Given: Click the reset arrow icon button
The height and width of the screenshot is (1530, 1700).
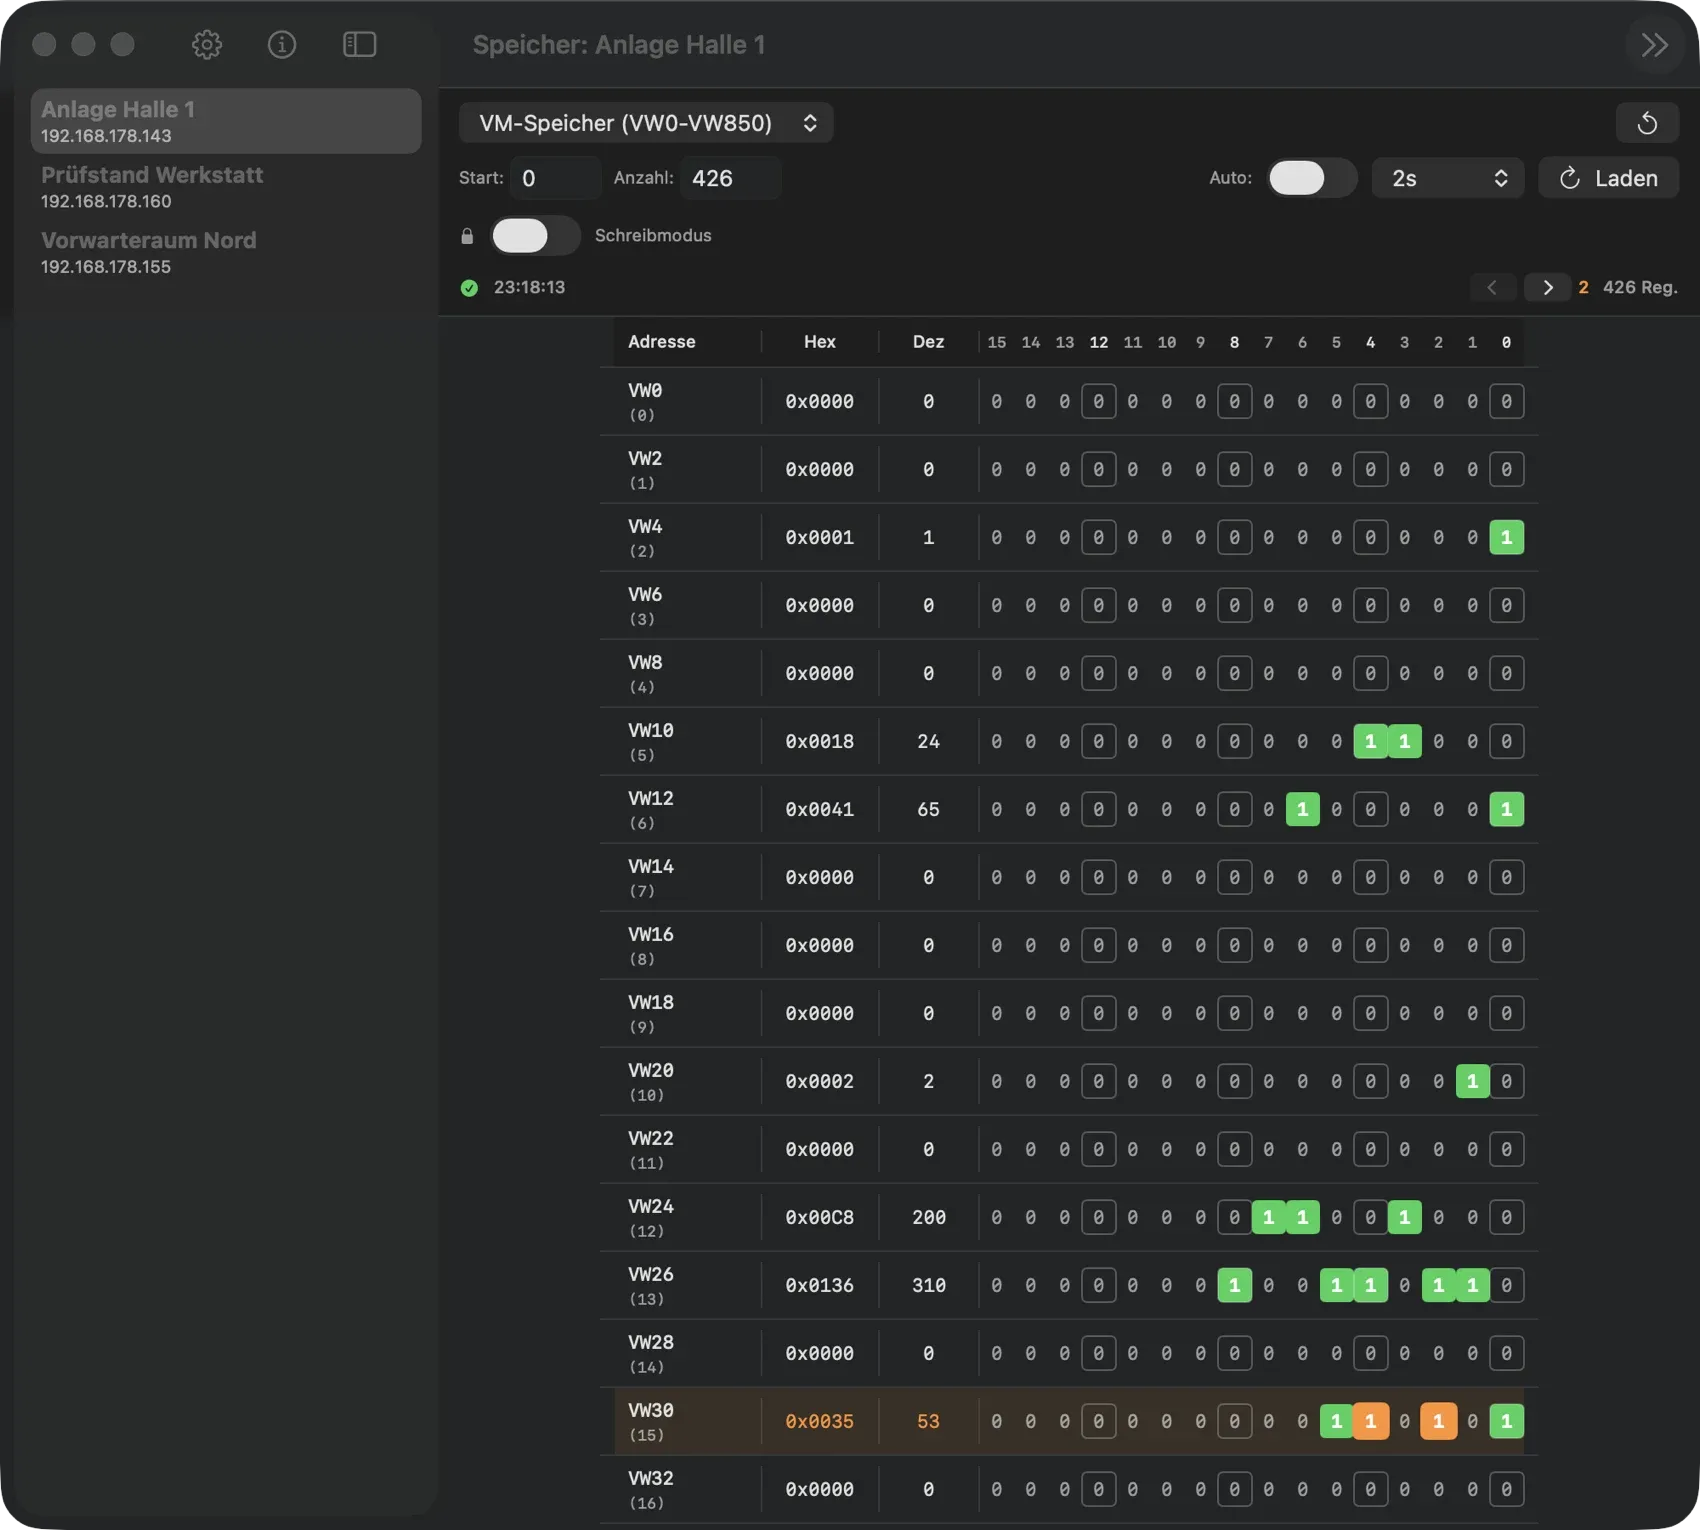Looking at the screenshot, I should (x=1647, y=123).
